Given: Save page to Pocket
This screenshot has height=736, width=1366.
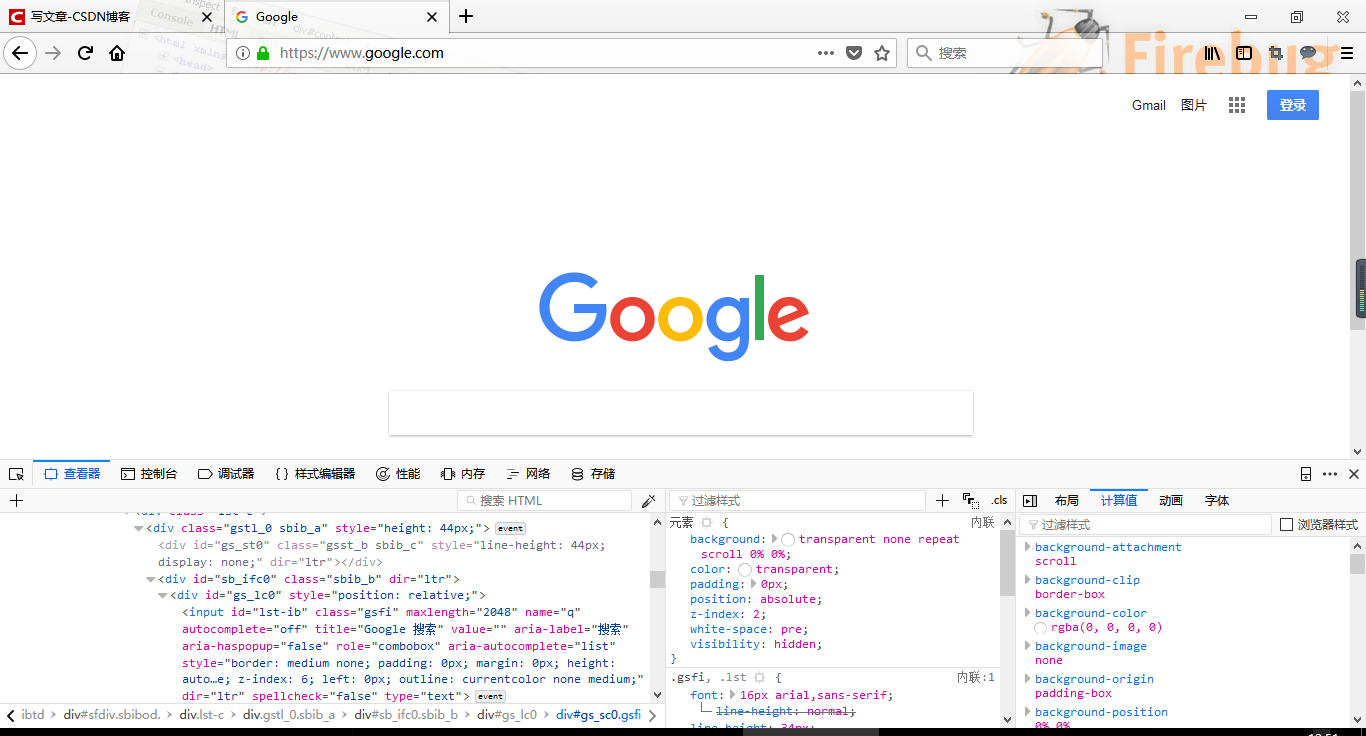Looking at the screenshot, I should pyautogui.click(x=854, y=53).
